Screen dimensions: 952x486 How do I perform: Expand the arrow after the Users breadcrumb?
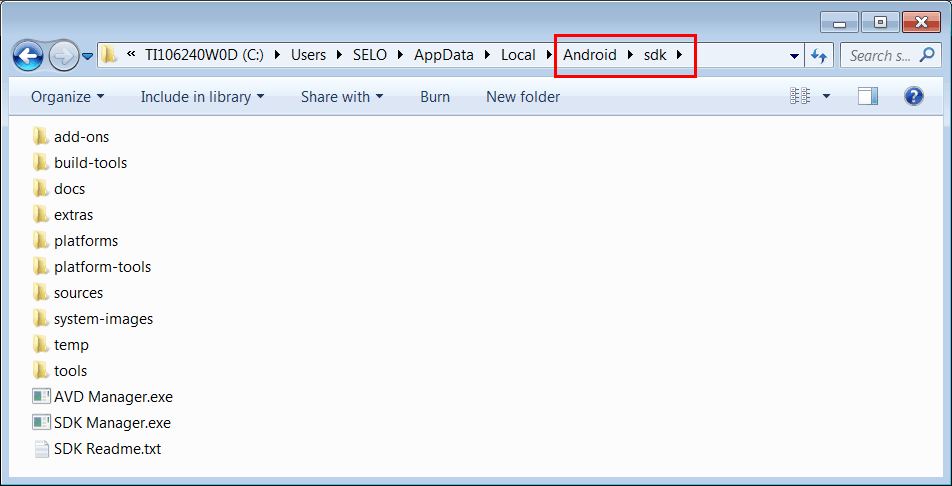[339, 55]
